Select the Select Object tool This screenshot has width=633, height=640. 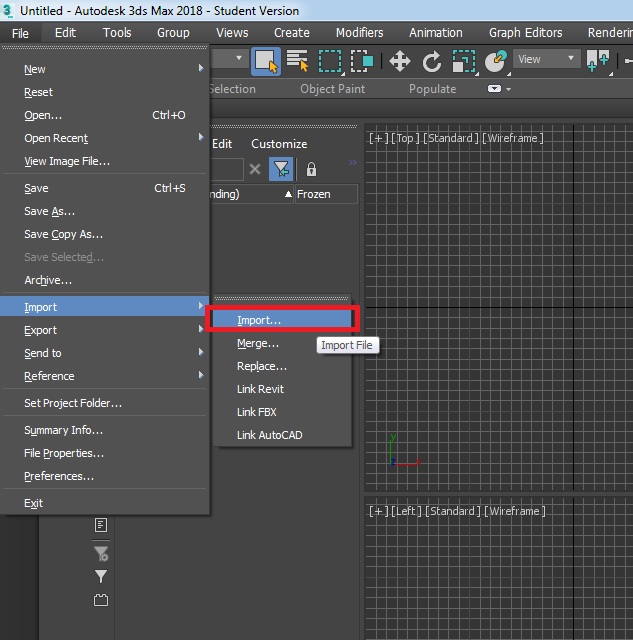tap(266, 61)
